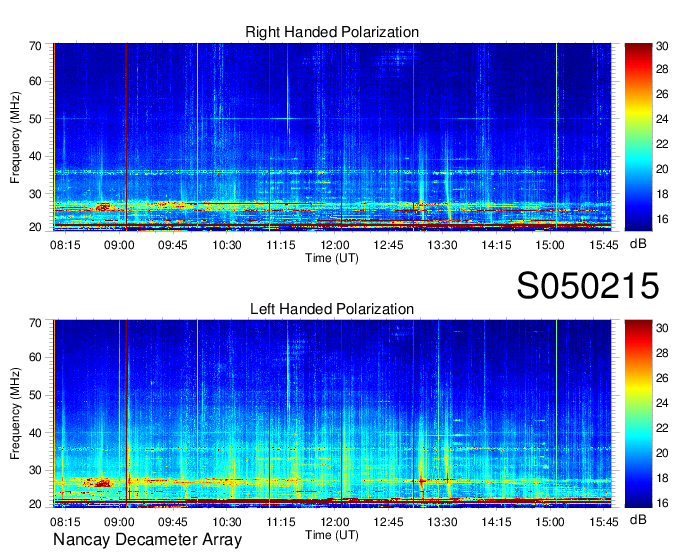Click the 13:30 time tick on top plot
Image resolution: width=680 pixels, height=552 pixels.
click(x=442, y=245)
